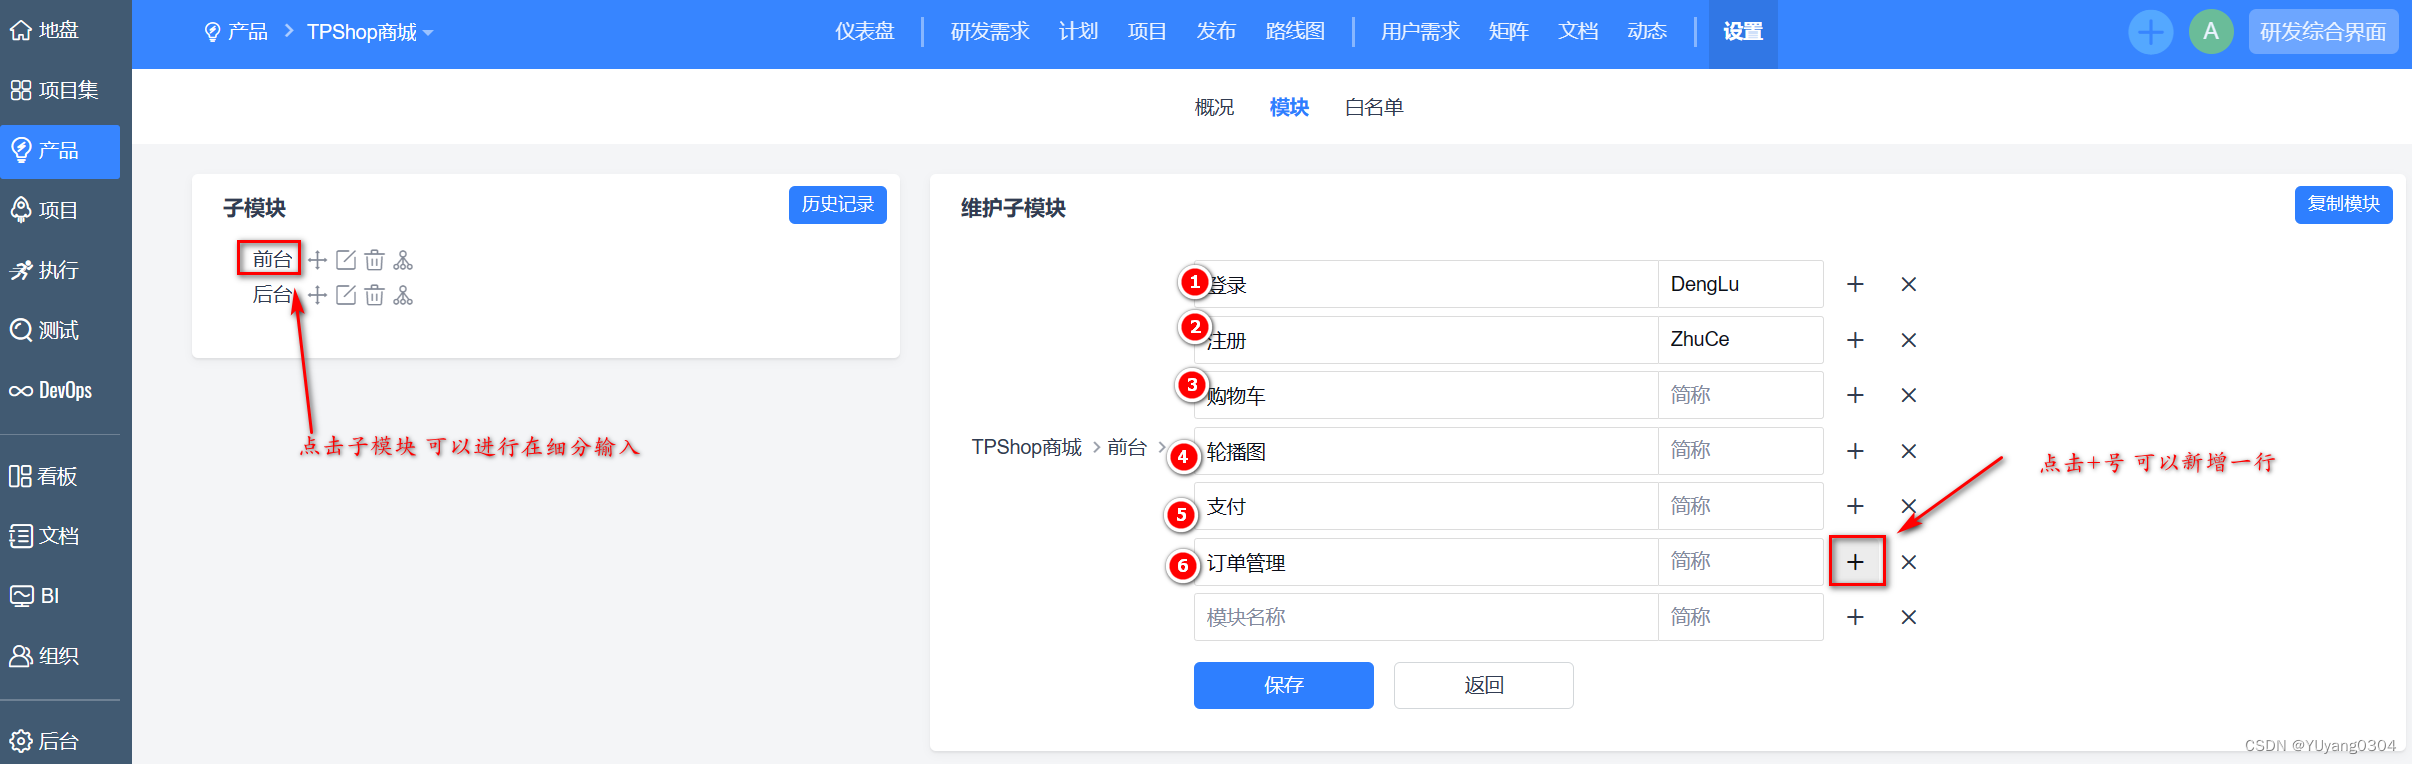Click the 返回 button
This screenshot has height=764, width=2412.
click(1484, 685)
